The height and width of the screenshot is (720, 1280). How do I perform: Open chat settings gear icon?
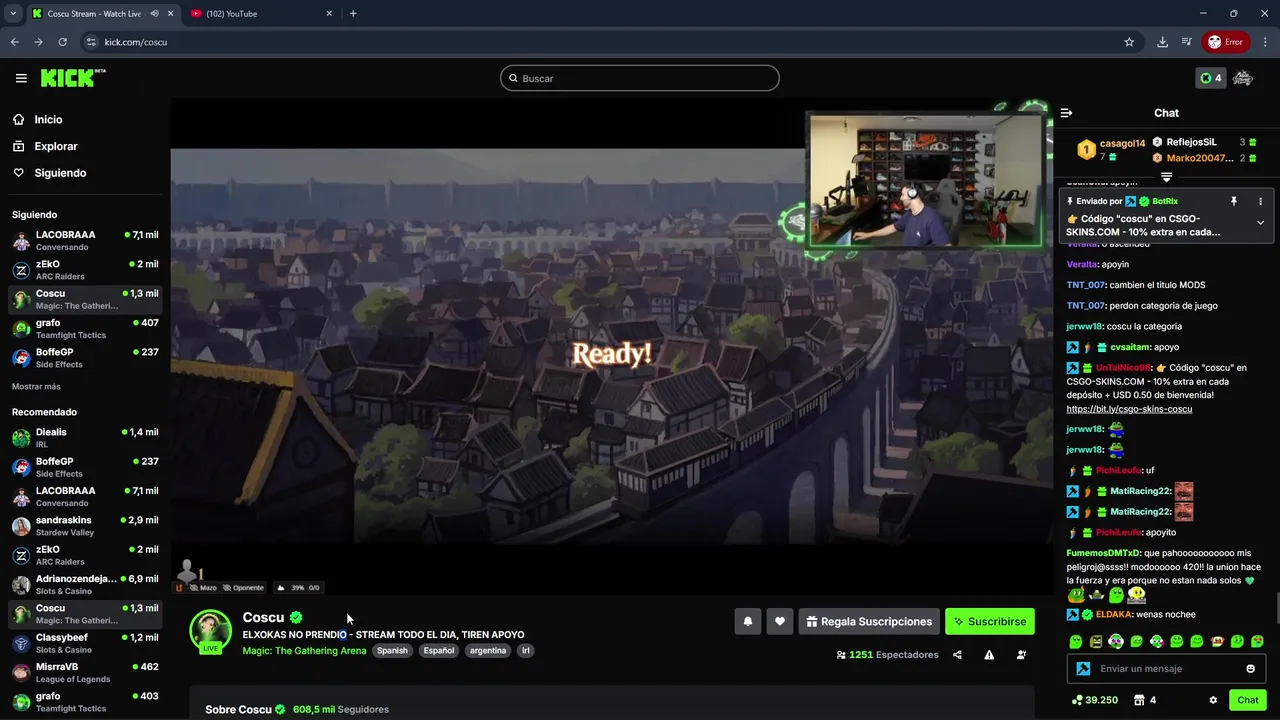click(x=1213, y=700)
